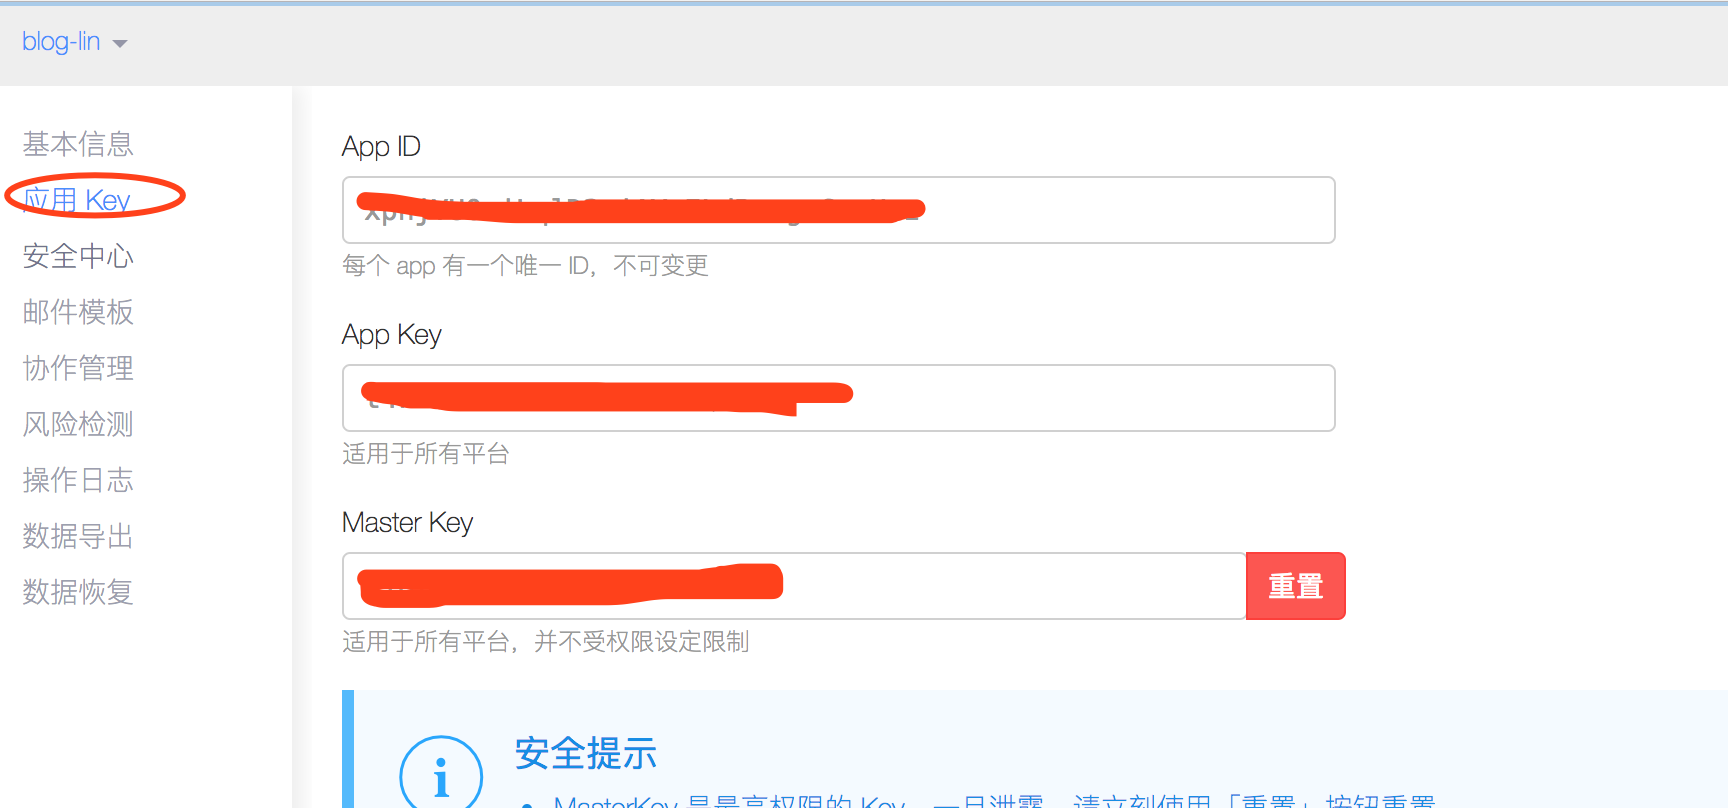The image size is (1728, 808).
Task: Select 应用 Key in the sidebar
Action: pyautogui.click(x=78, y=200)
